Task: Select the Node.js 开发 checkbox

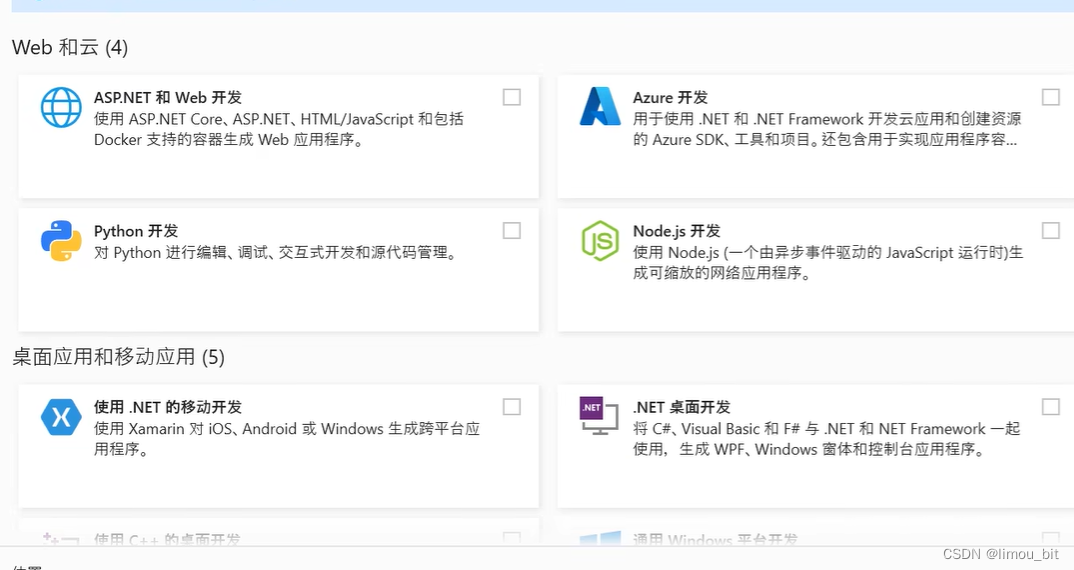Action: click(1051, 231)
